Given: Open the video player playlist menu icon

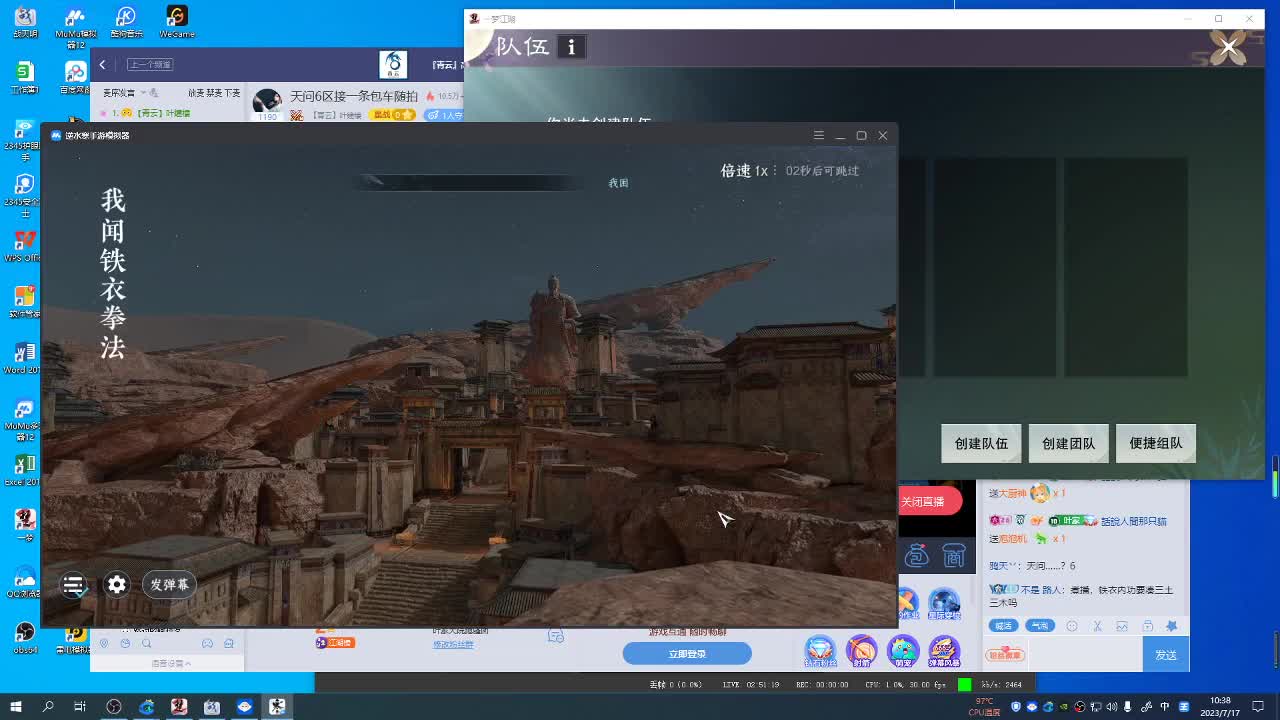Looking at the screenshot, I should point(74,585).
